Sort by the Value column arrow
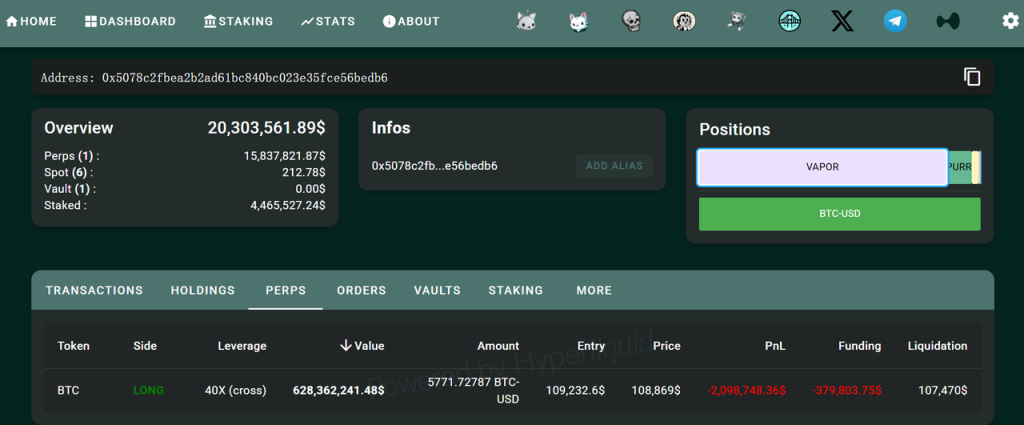The width and height of the screenshot is (1024, 425). coord(346,346)
